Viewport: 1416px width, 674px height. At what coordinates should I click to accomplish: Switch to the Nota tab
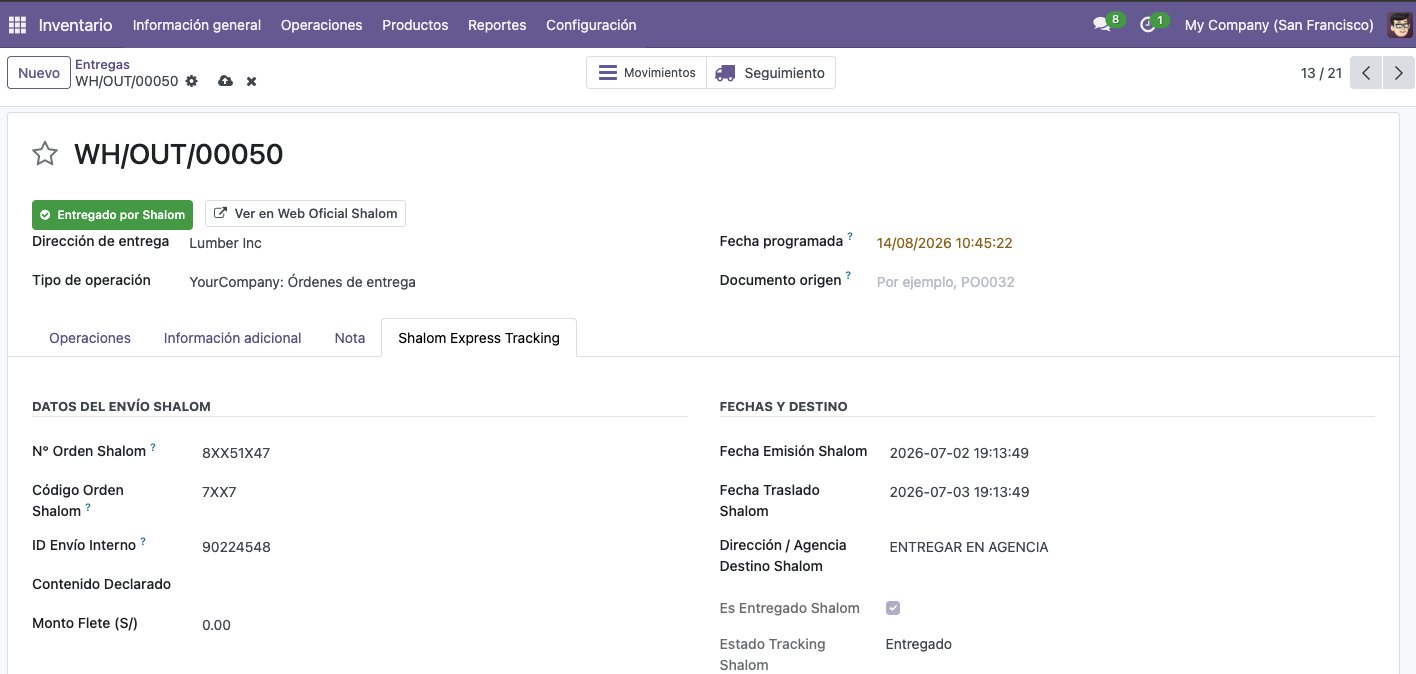pos(350,338)
